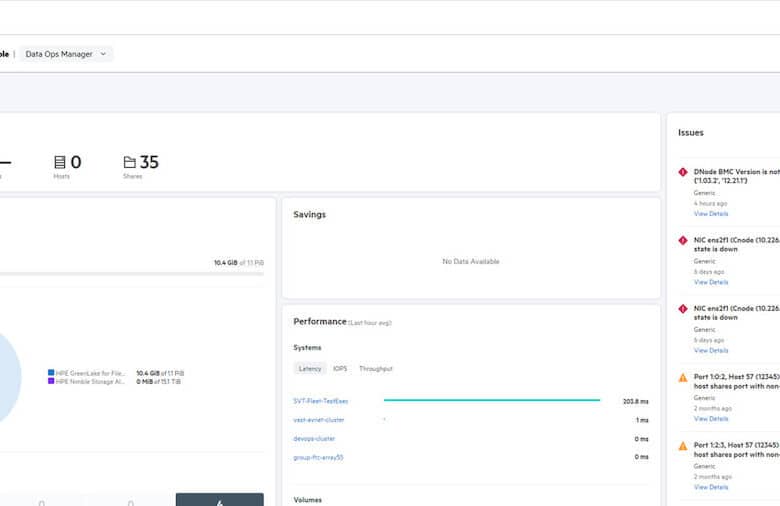Click the SVT-Fleet latency bar

[491, 400]
